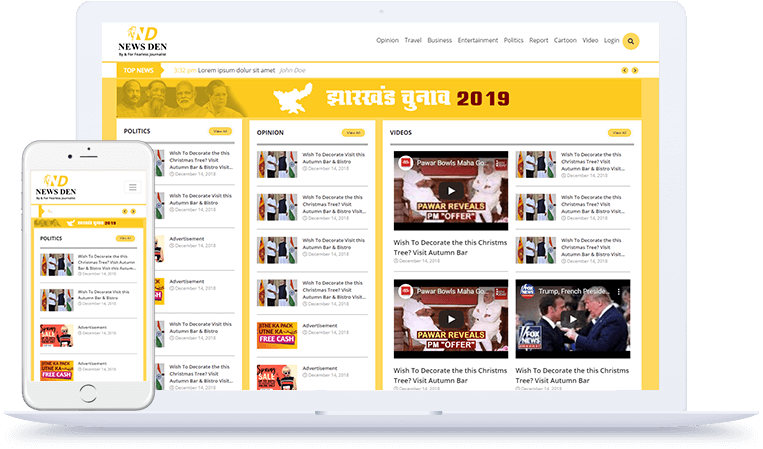Image resolution: width=763 pixels, height=449 pixels.
Task: Open the Cartoon menu item
Action: [565, 40]
